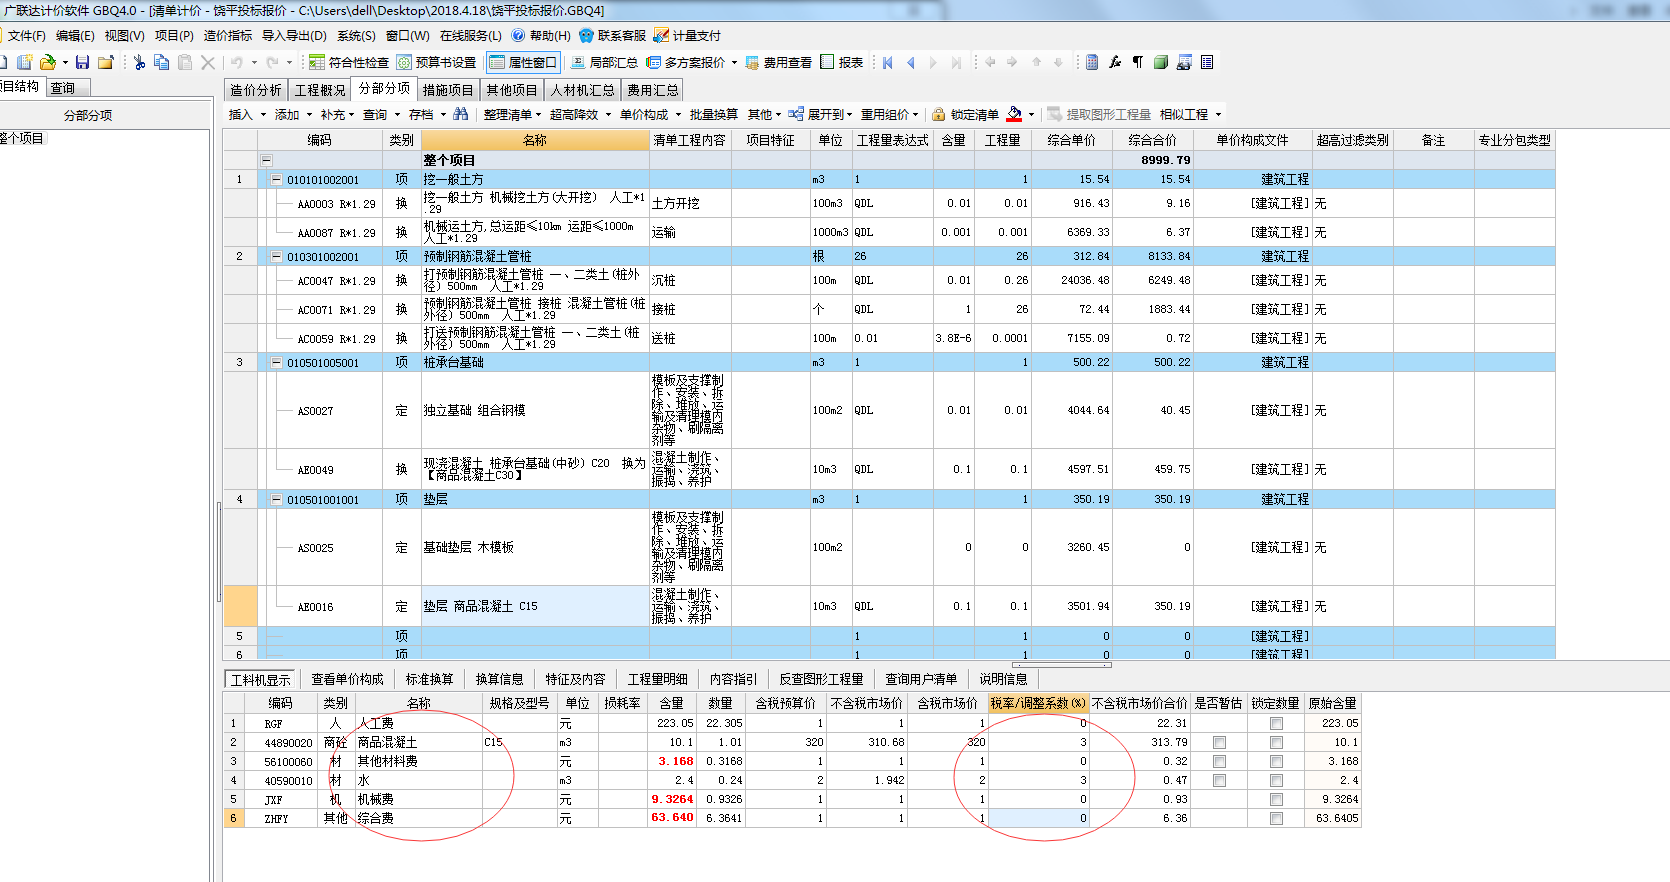Toggle 锁定数量 checkbox for 水 row

point(1276,780)
